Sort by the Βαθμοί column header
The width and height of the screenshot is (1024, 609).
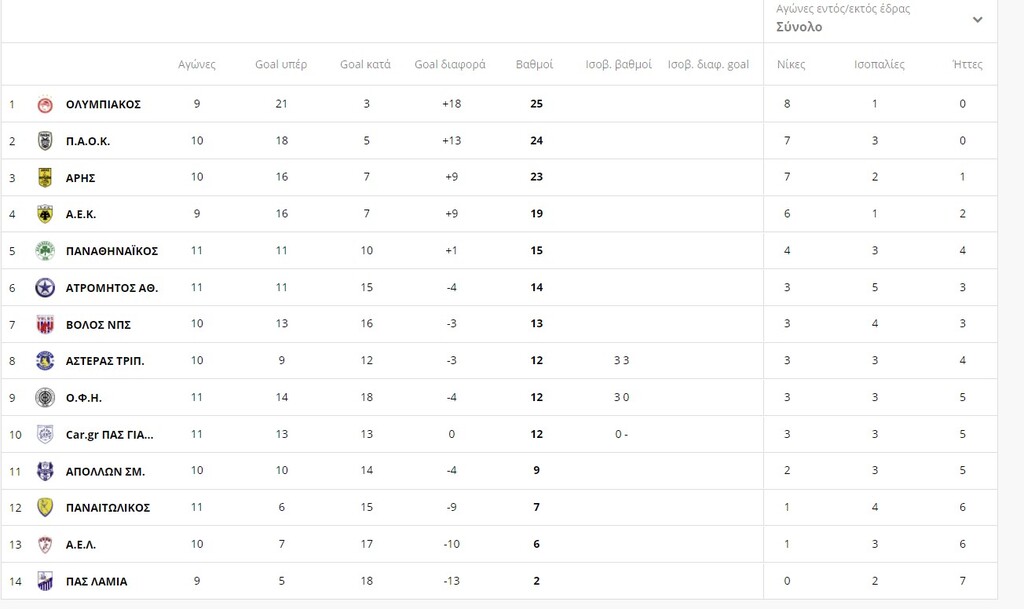click(534, 64)
